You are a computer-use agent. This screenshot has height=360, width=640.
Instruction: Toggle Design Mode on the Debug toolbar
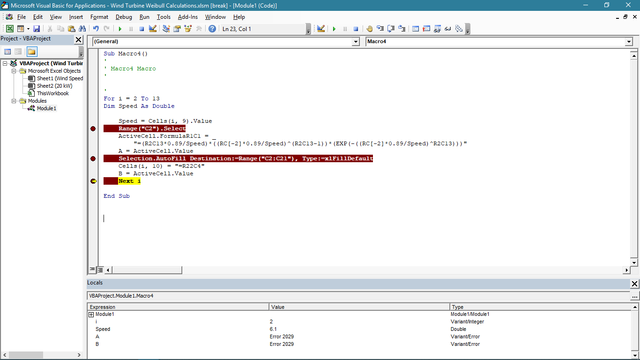point(321,29)
